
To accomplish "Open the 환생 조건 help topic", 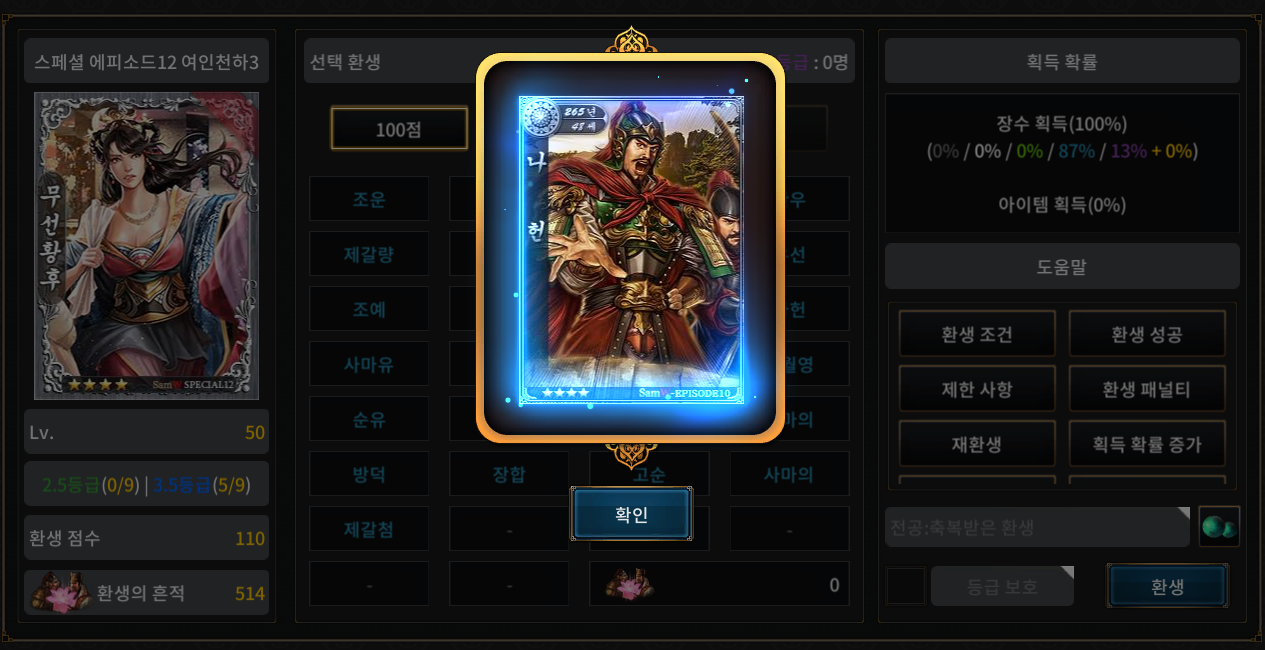I will [x=977, y=334].
